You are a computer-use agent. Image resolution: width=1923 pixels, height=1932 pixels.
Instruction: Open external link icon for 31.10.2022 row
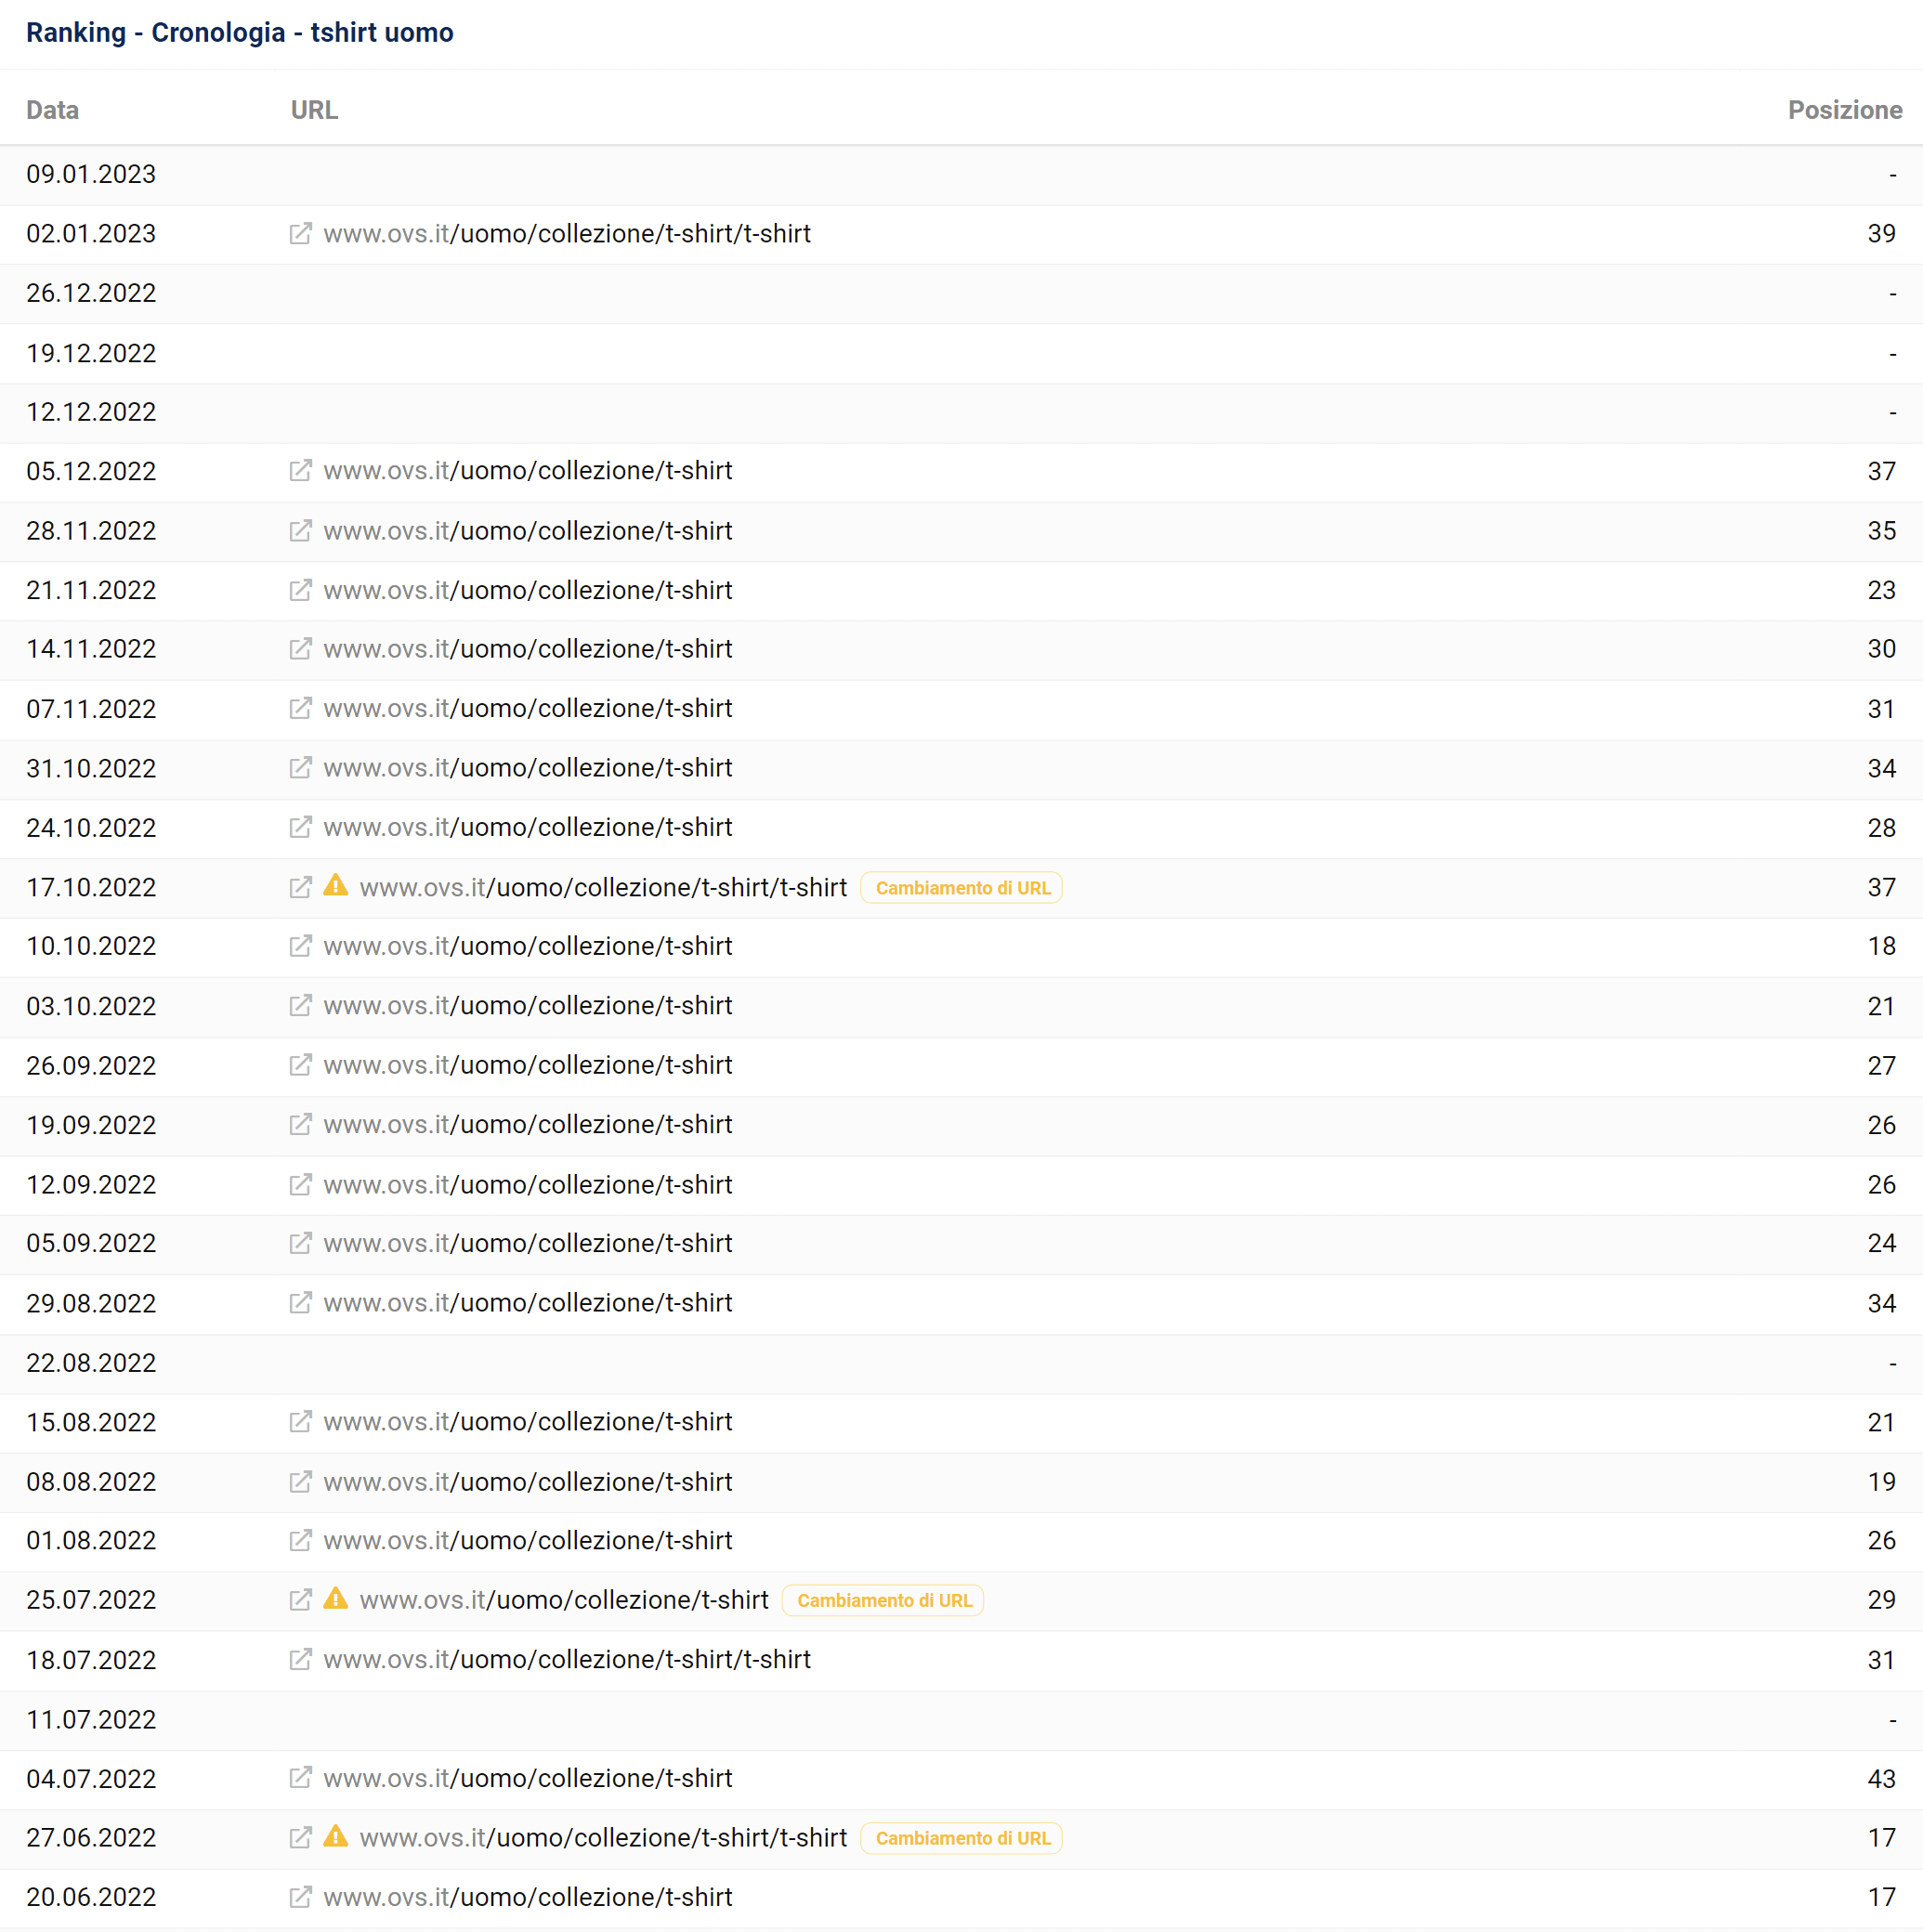pyautogui.click(x=300, y=768)
